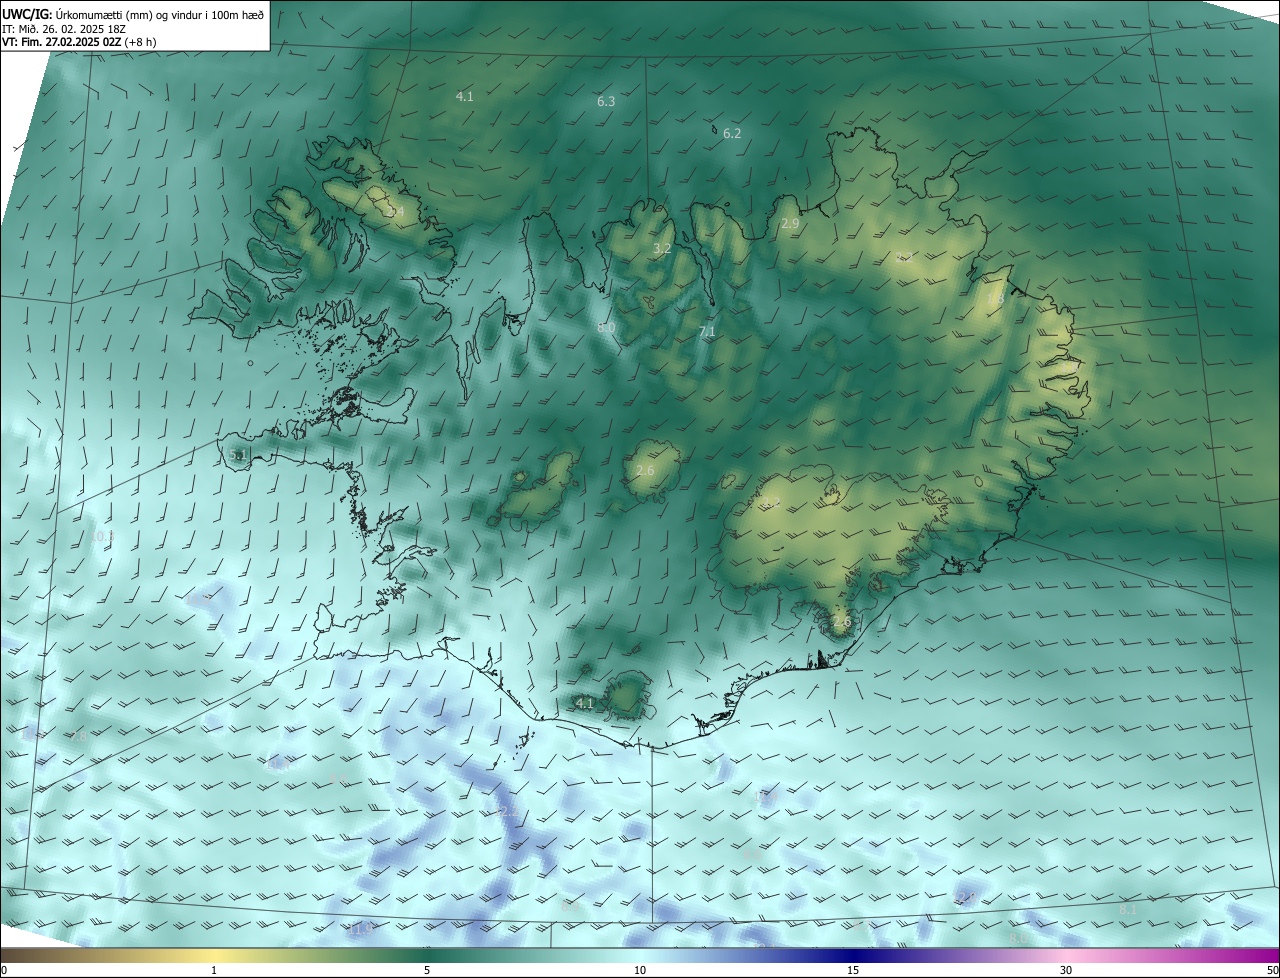Click the 6.2 precipitation value label
Viewport: 1280px width, 978px height.
pyautogui.click(x=732, y=134)
